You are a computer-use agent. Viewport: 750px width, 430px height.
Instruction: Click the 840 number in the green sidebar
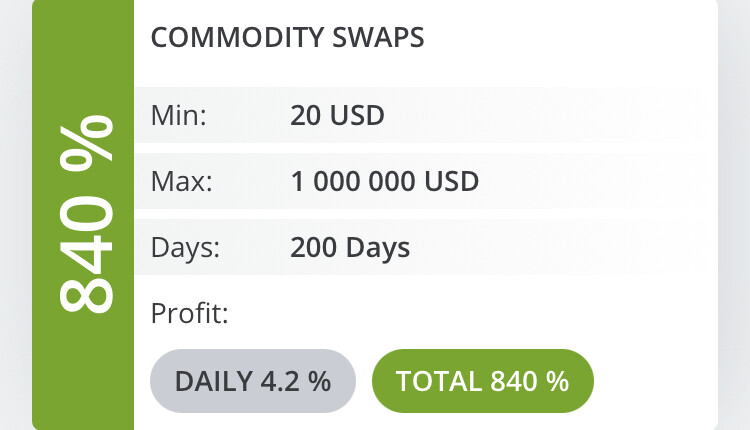point(87,254)
